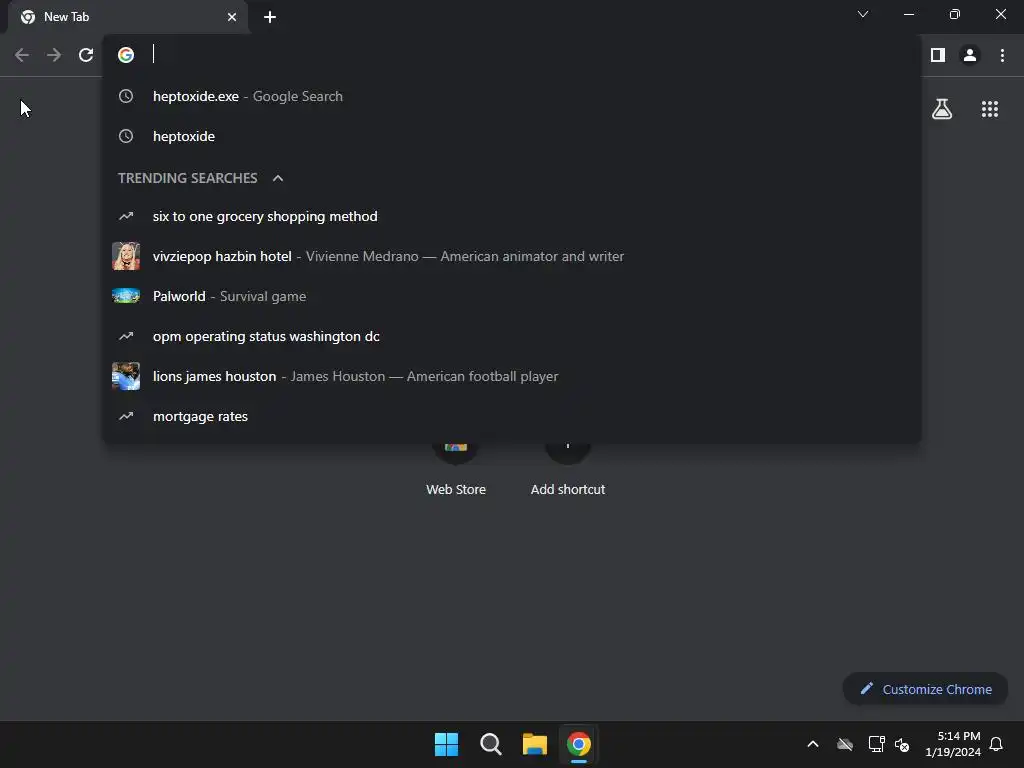
Task: Click clock icon beside heptoxide
Action: [x=126, y=136]
